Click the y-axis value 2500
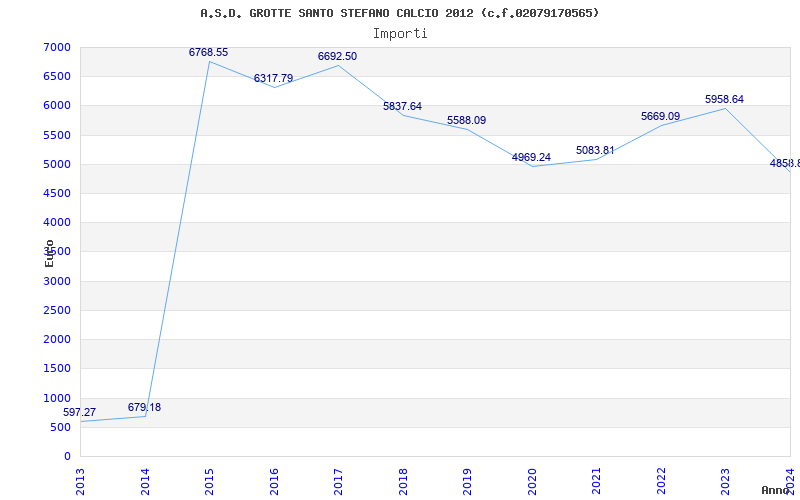 (x=57, y=310)
